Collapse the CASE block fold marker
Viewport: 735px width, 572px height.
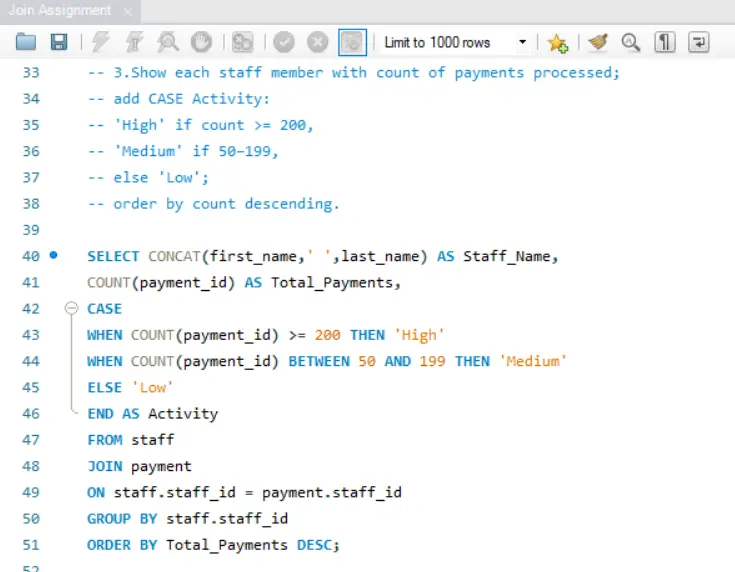(x=71, y=308)
